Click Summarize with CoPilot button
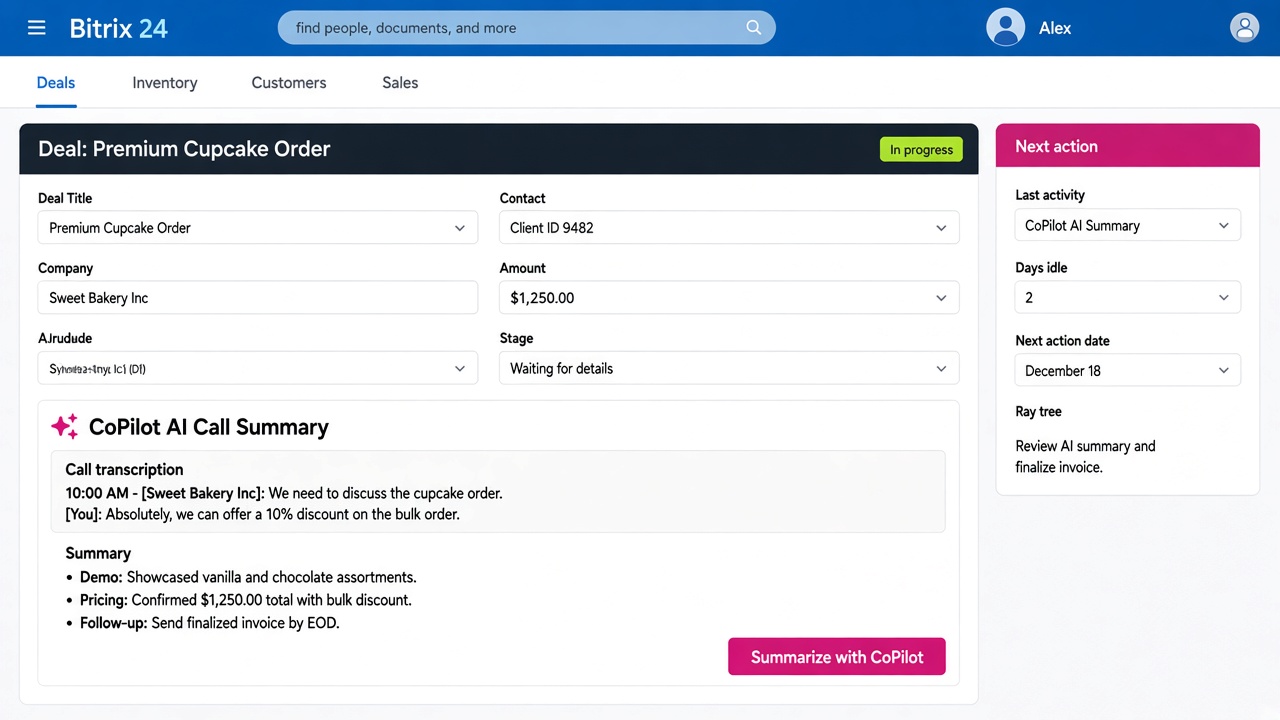 tap(837, 657)
